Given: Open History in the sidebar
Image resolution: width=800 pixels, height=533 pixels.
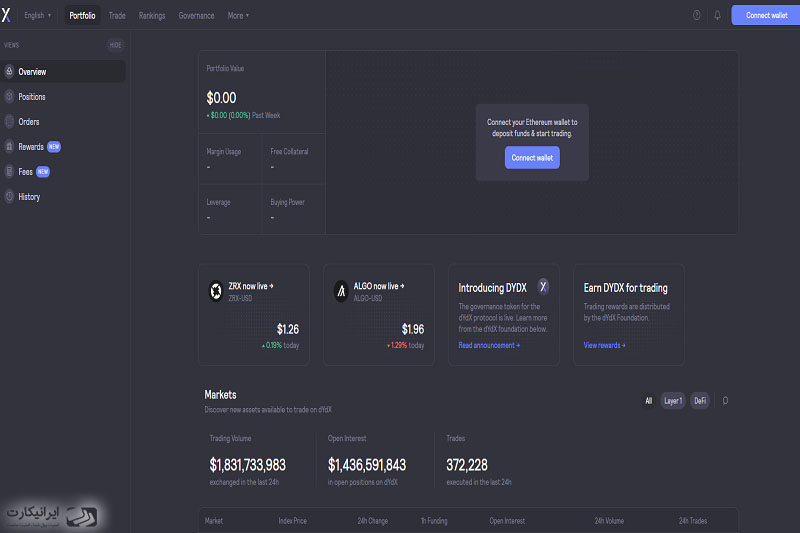Looking at the screenshot, I should [63, 196].
